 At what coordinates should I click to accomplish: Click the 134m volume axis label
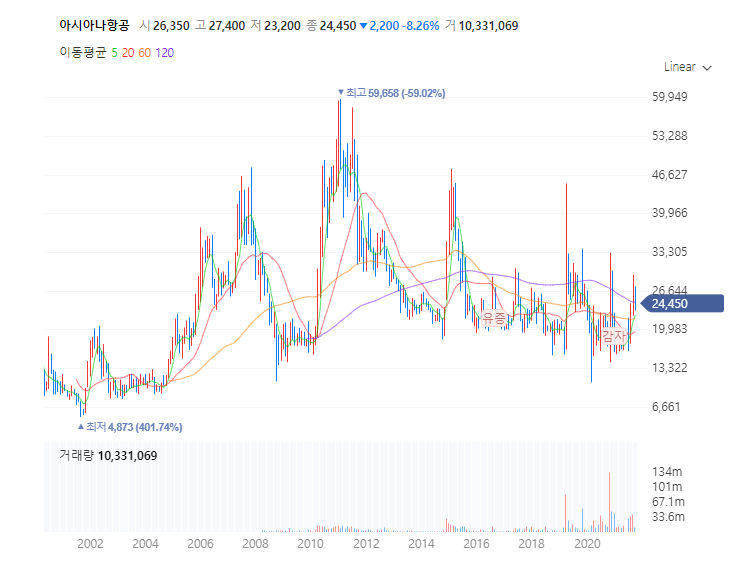(667, 472)
